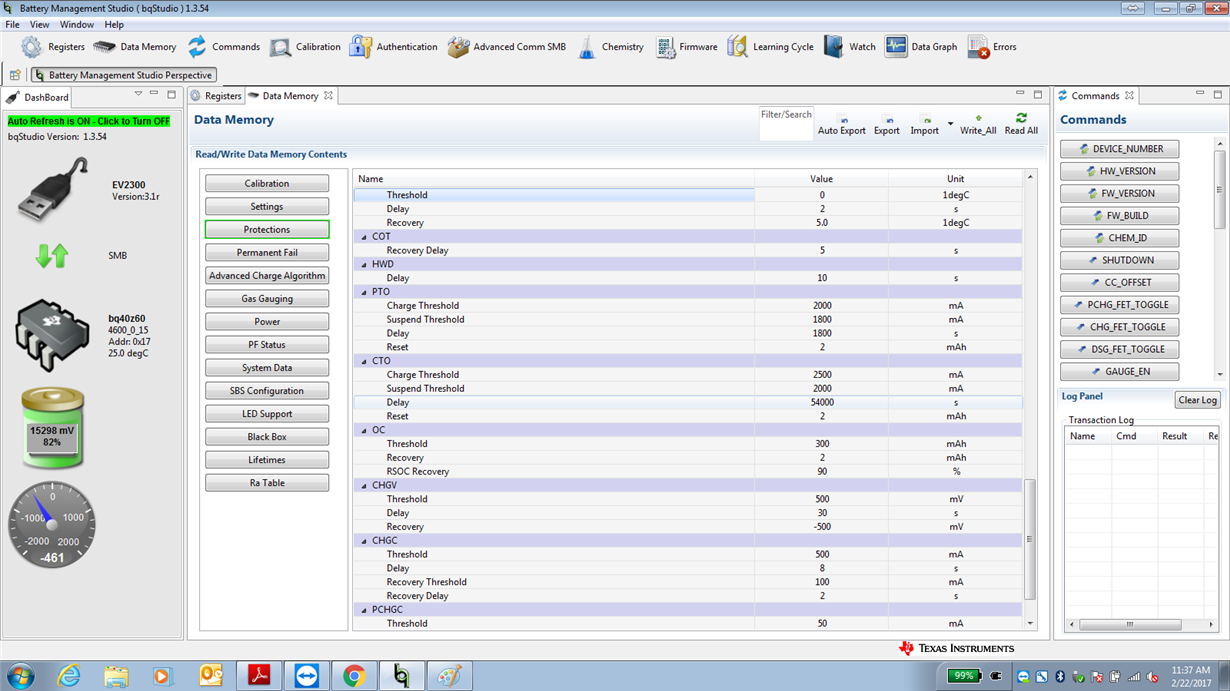The height and width of the screenshot is (691, 1230).
Task: Open the Ra Table category
Action: point(267,483)
